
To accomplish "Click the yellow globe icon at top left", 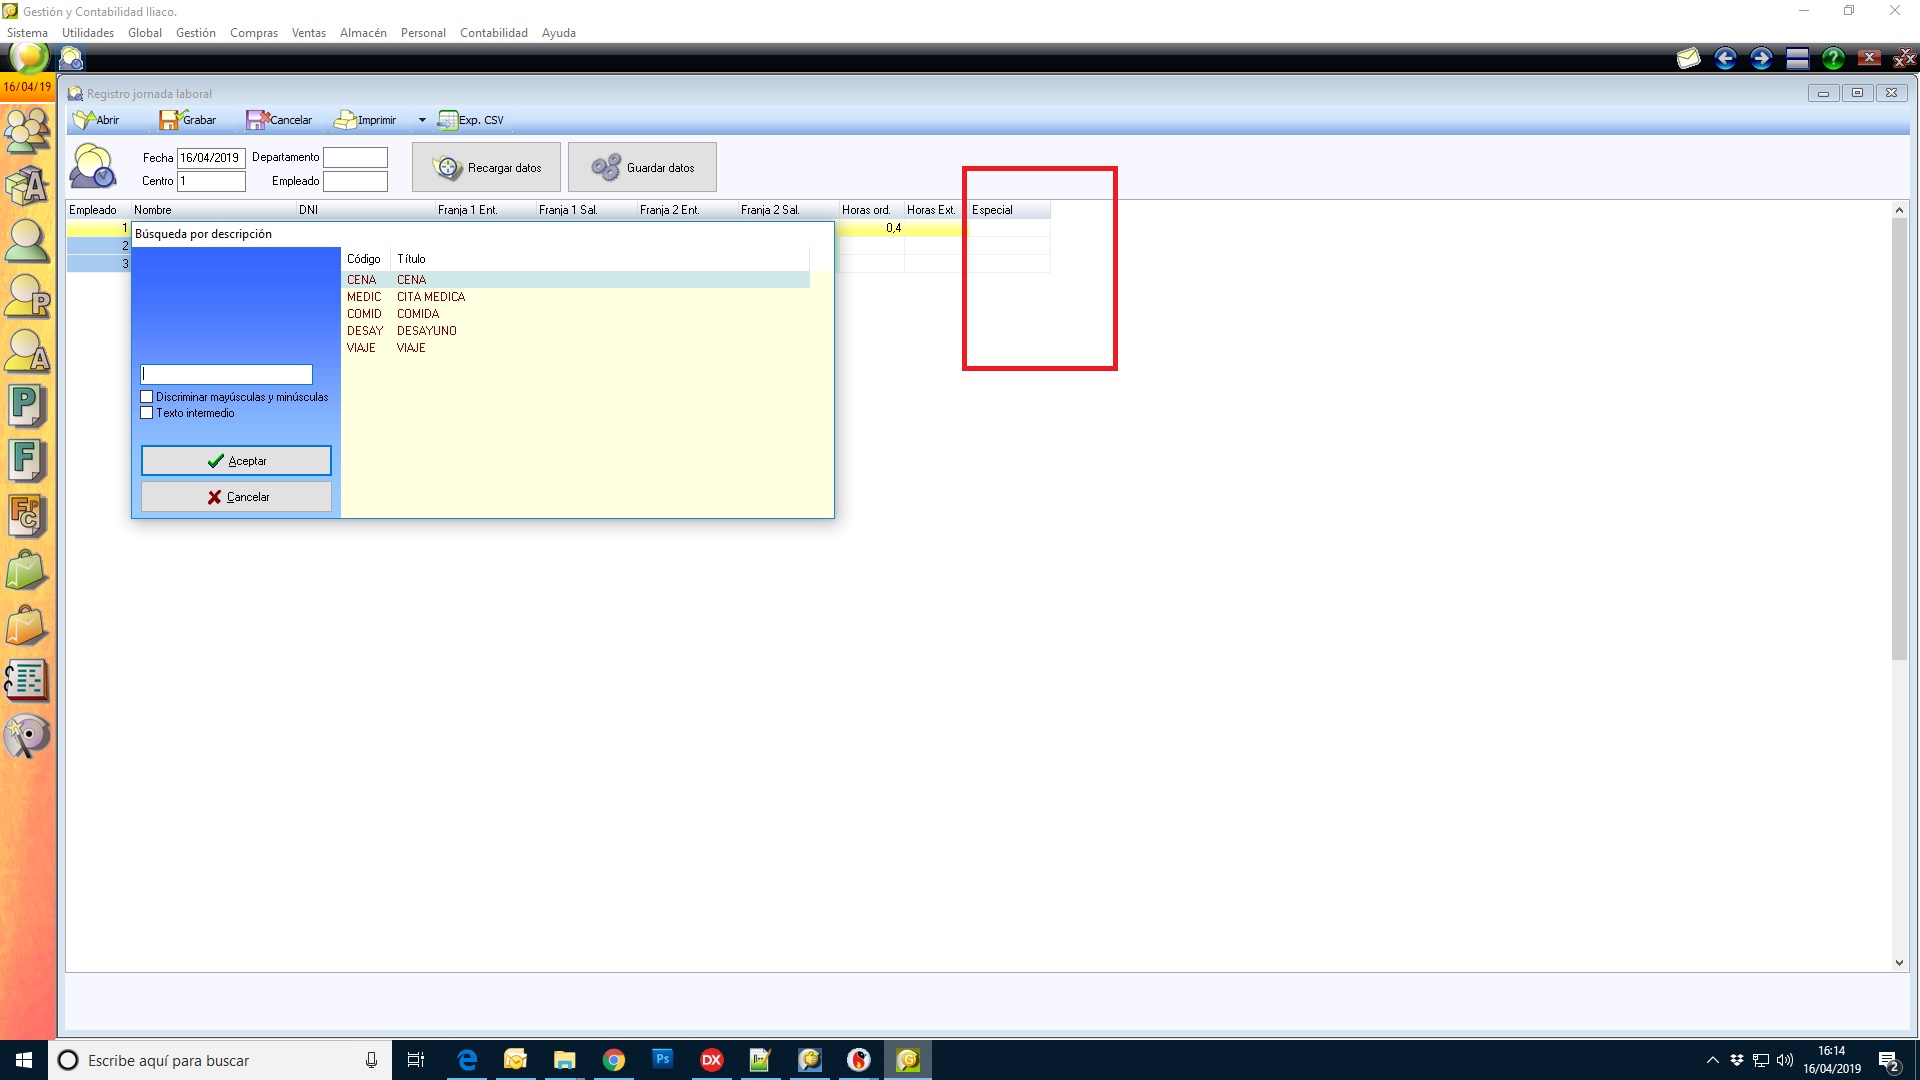I will pos(28,58).
